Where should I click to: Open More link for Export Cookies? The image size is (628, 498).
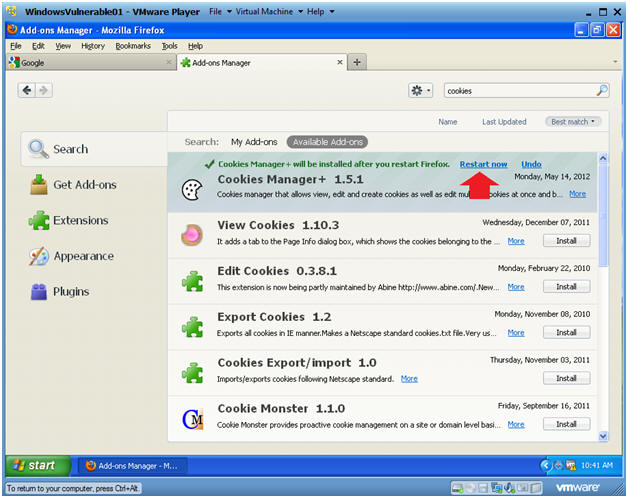tap(516, 333)
